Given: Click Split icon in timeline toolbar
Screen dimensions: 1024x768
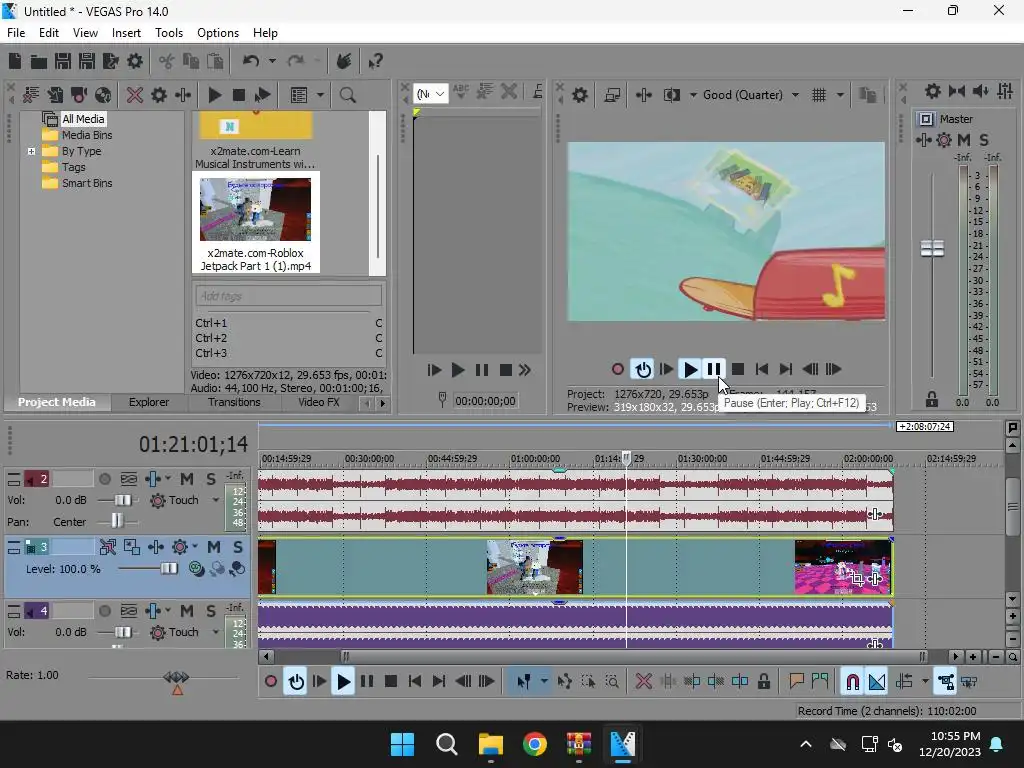Looking at the screenshot, I should (740, 682).
